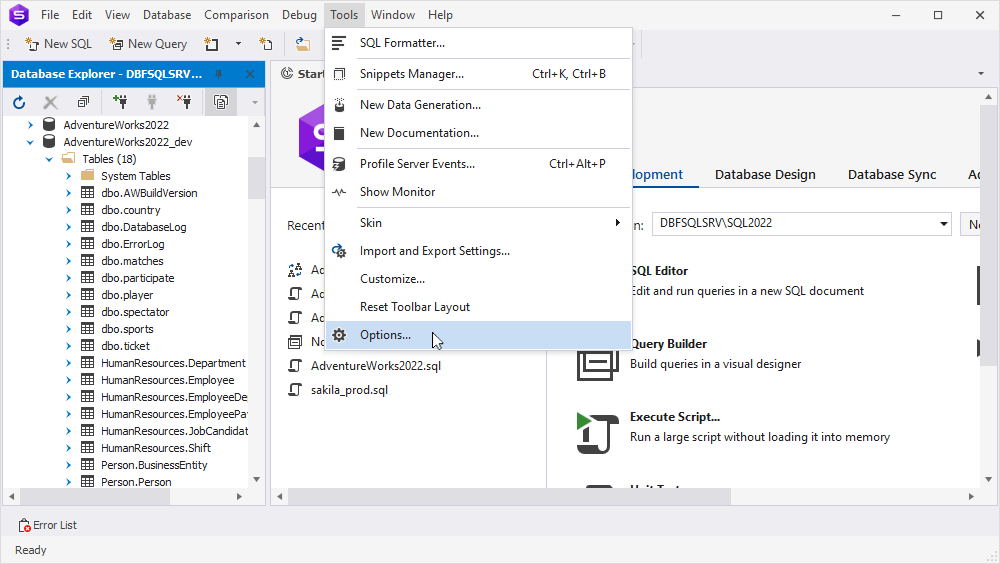Click the new connection plug icon
This screenshot has width=1000, height=564.
tap(119, 101)
